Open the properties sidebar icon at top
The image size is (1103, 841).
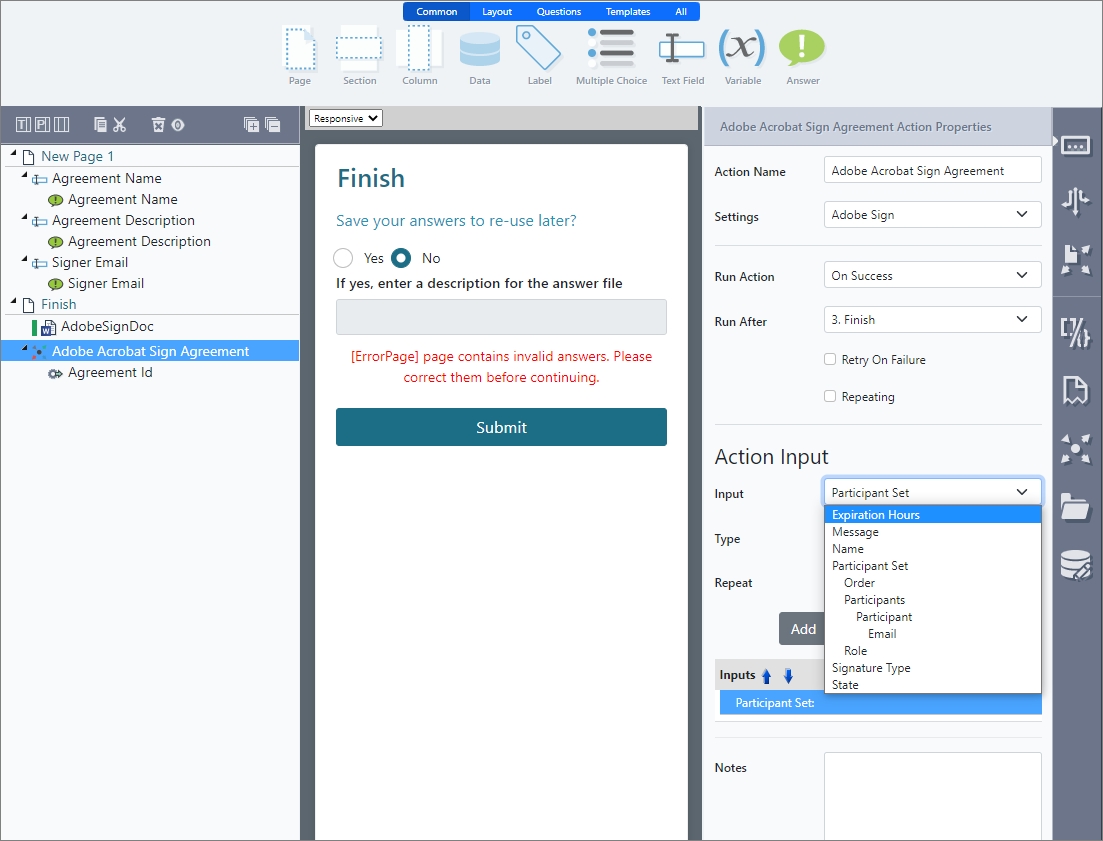coord(1076,146)
